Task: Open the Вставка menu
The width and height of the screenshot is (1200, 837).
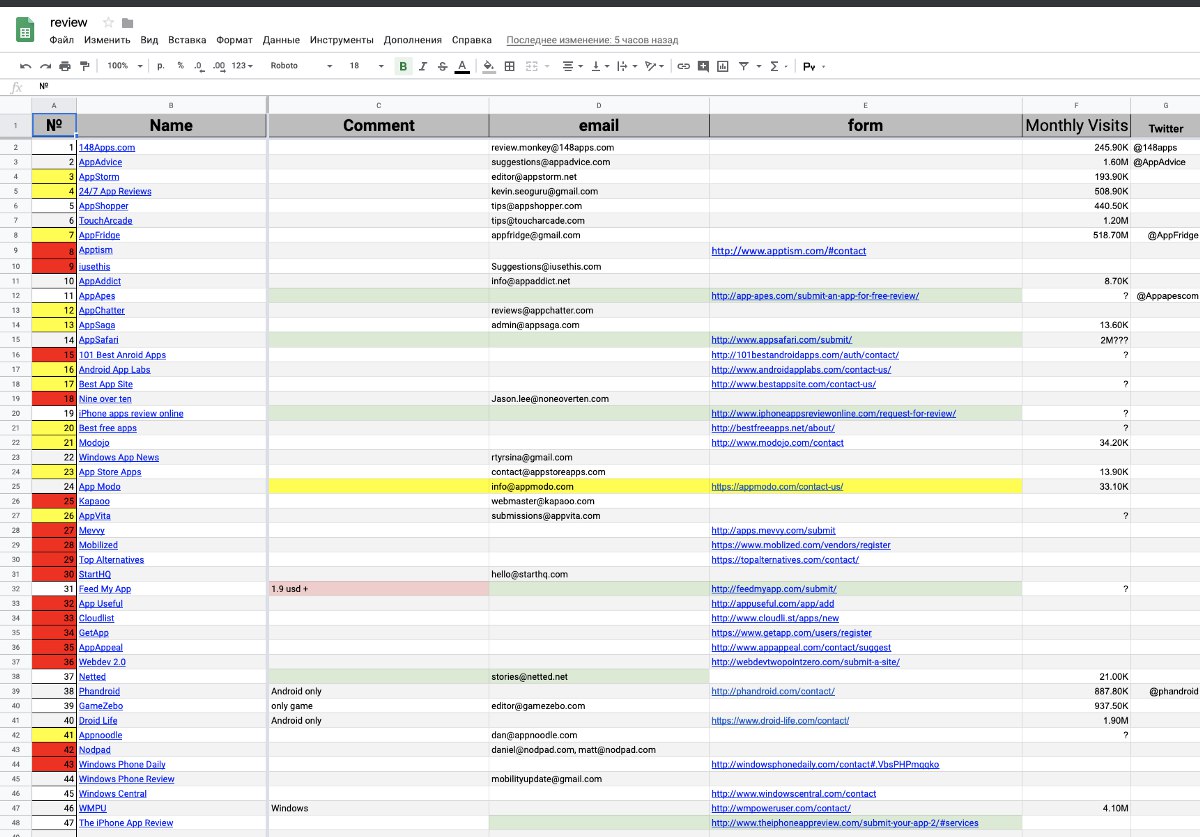Action: pos(188,40)
